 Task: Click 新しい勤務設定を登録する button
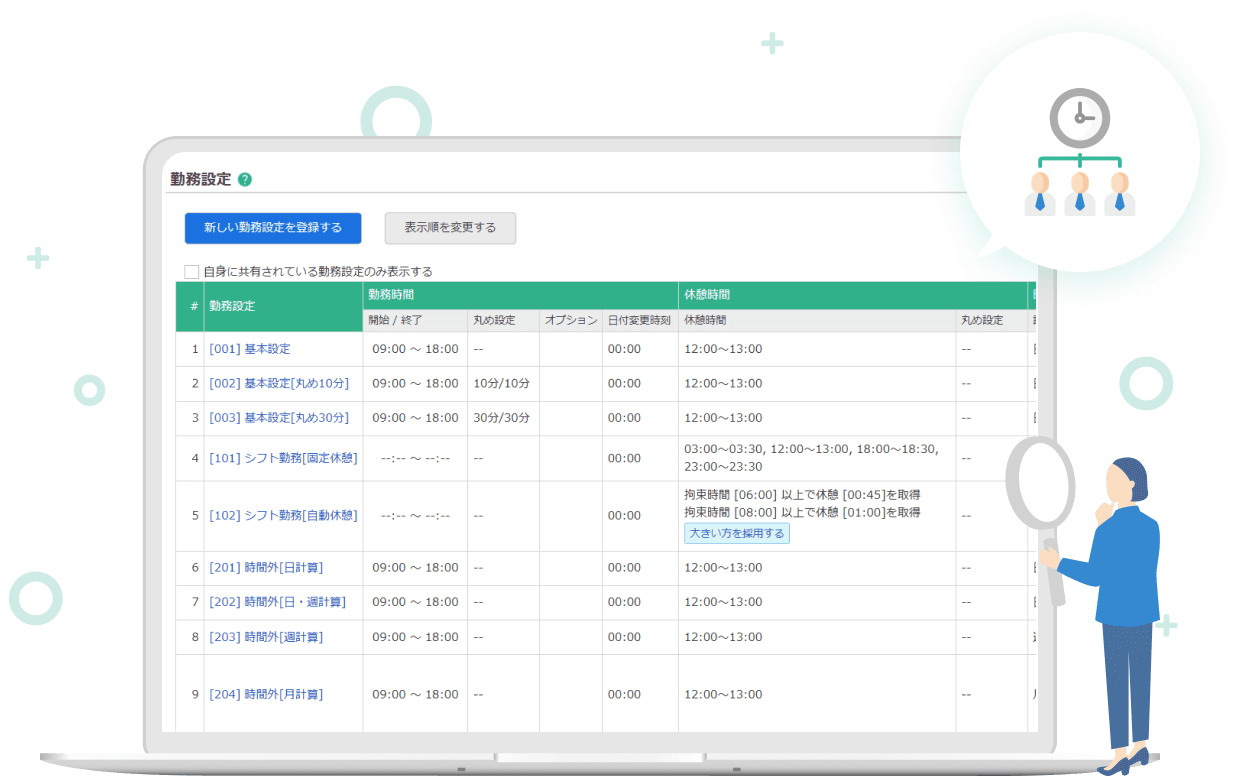273,228
